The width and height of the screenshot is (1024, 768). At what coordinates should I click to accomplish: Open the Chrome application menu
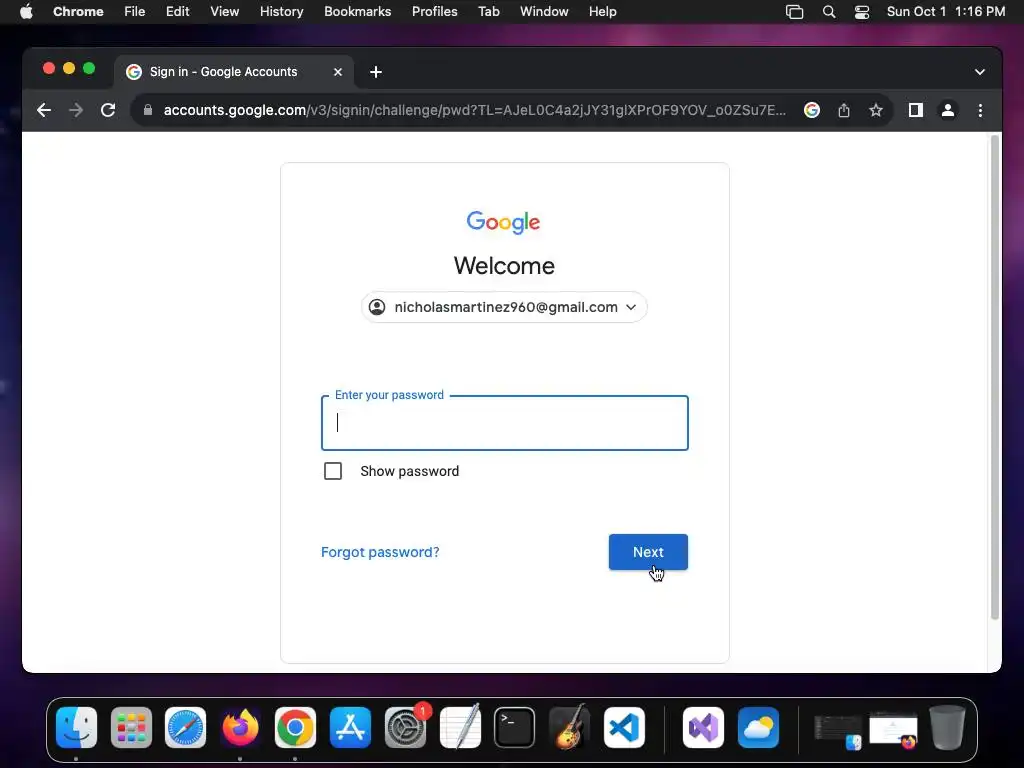(x=78, y=12)
